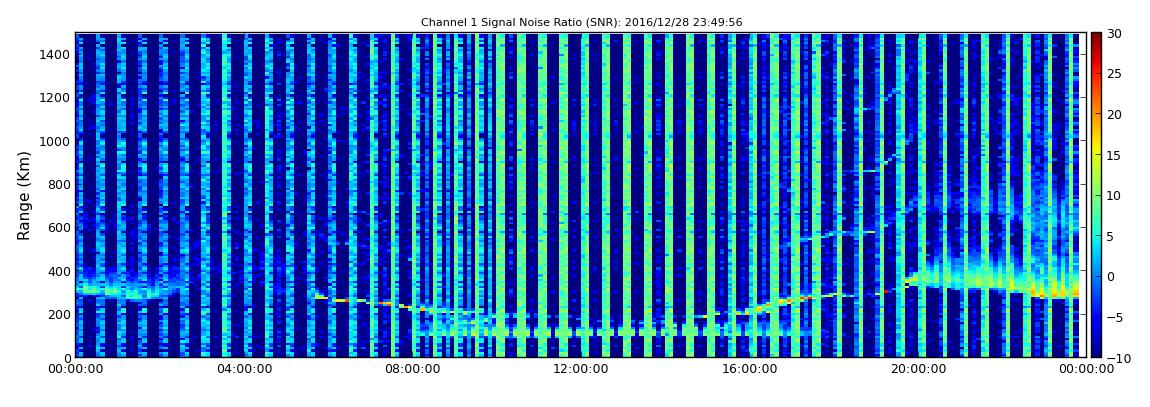Click the colorbar value 20
1150x407 pixels.
[1115, 114]
